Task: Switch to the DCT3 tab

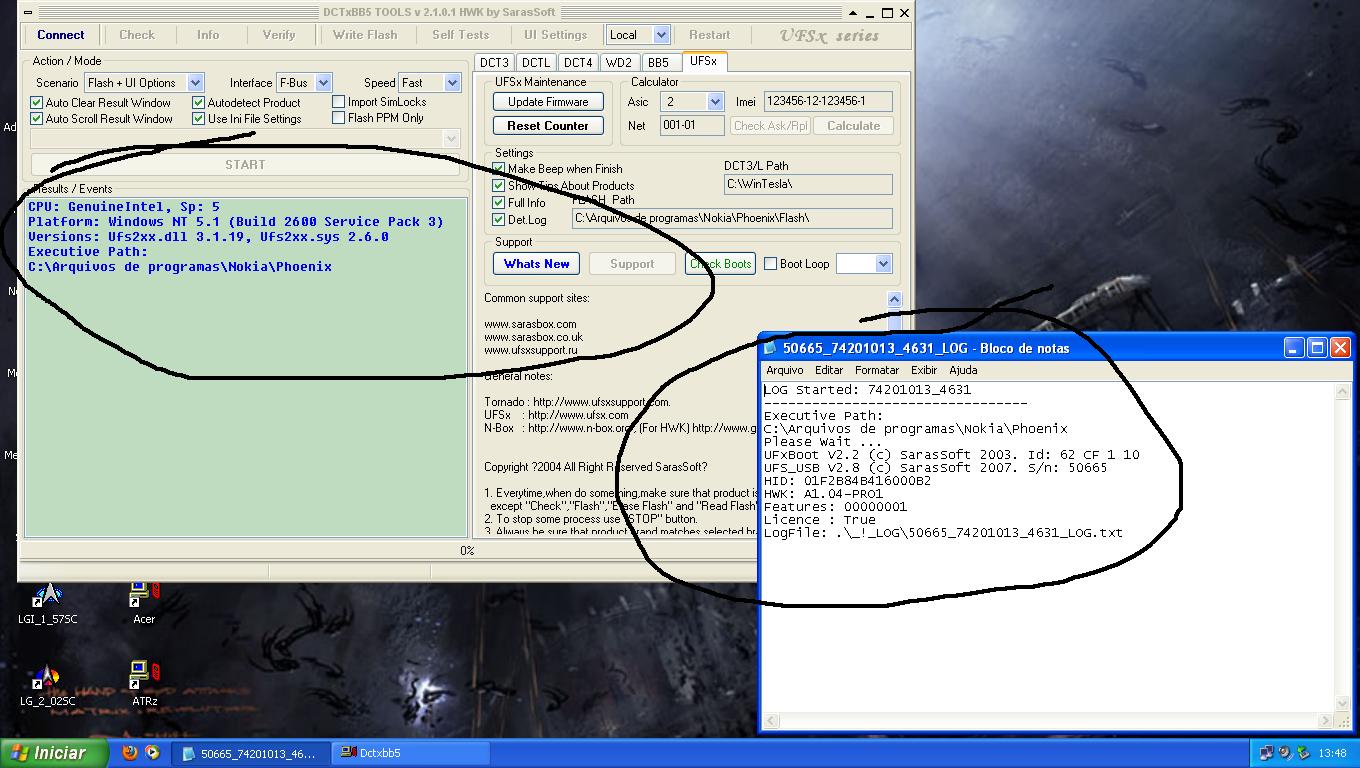Action: (x=494, y=62)
